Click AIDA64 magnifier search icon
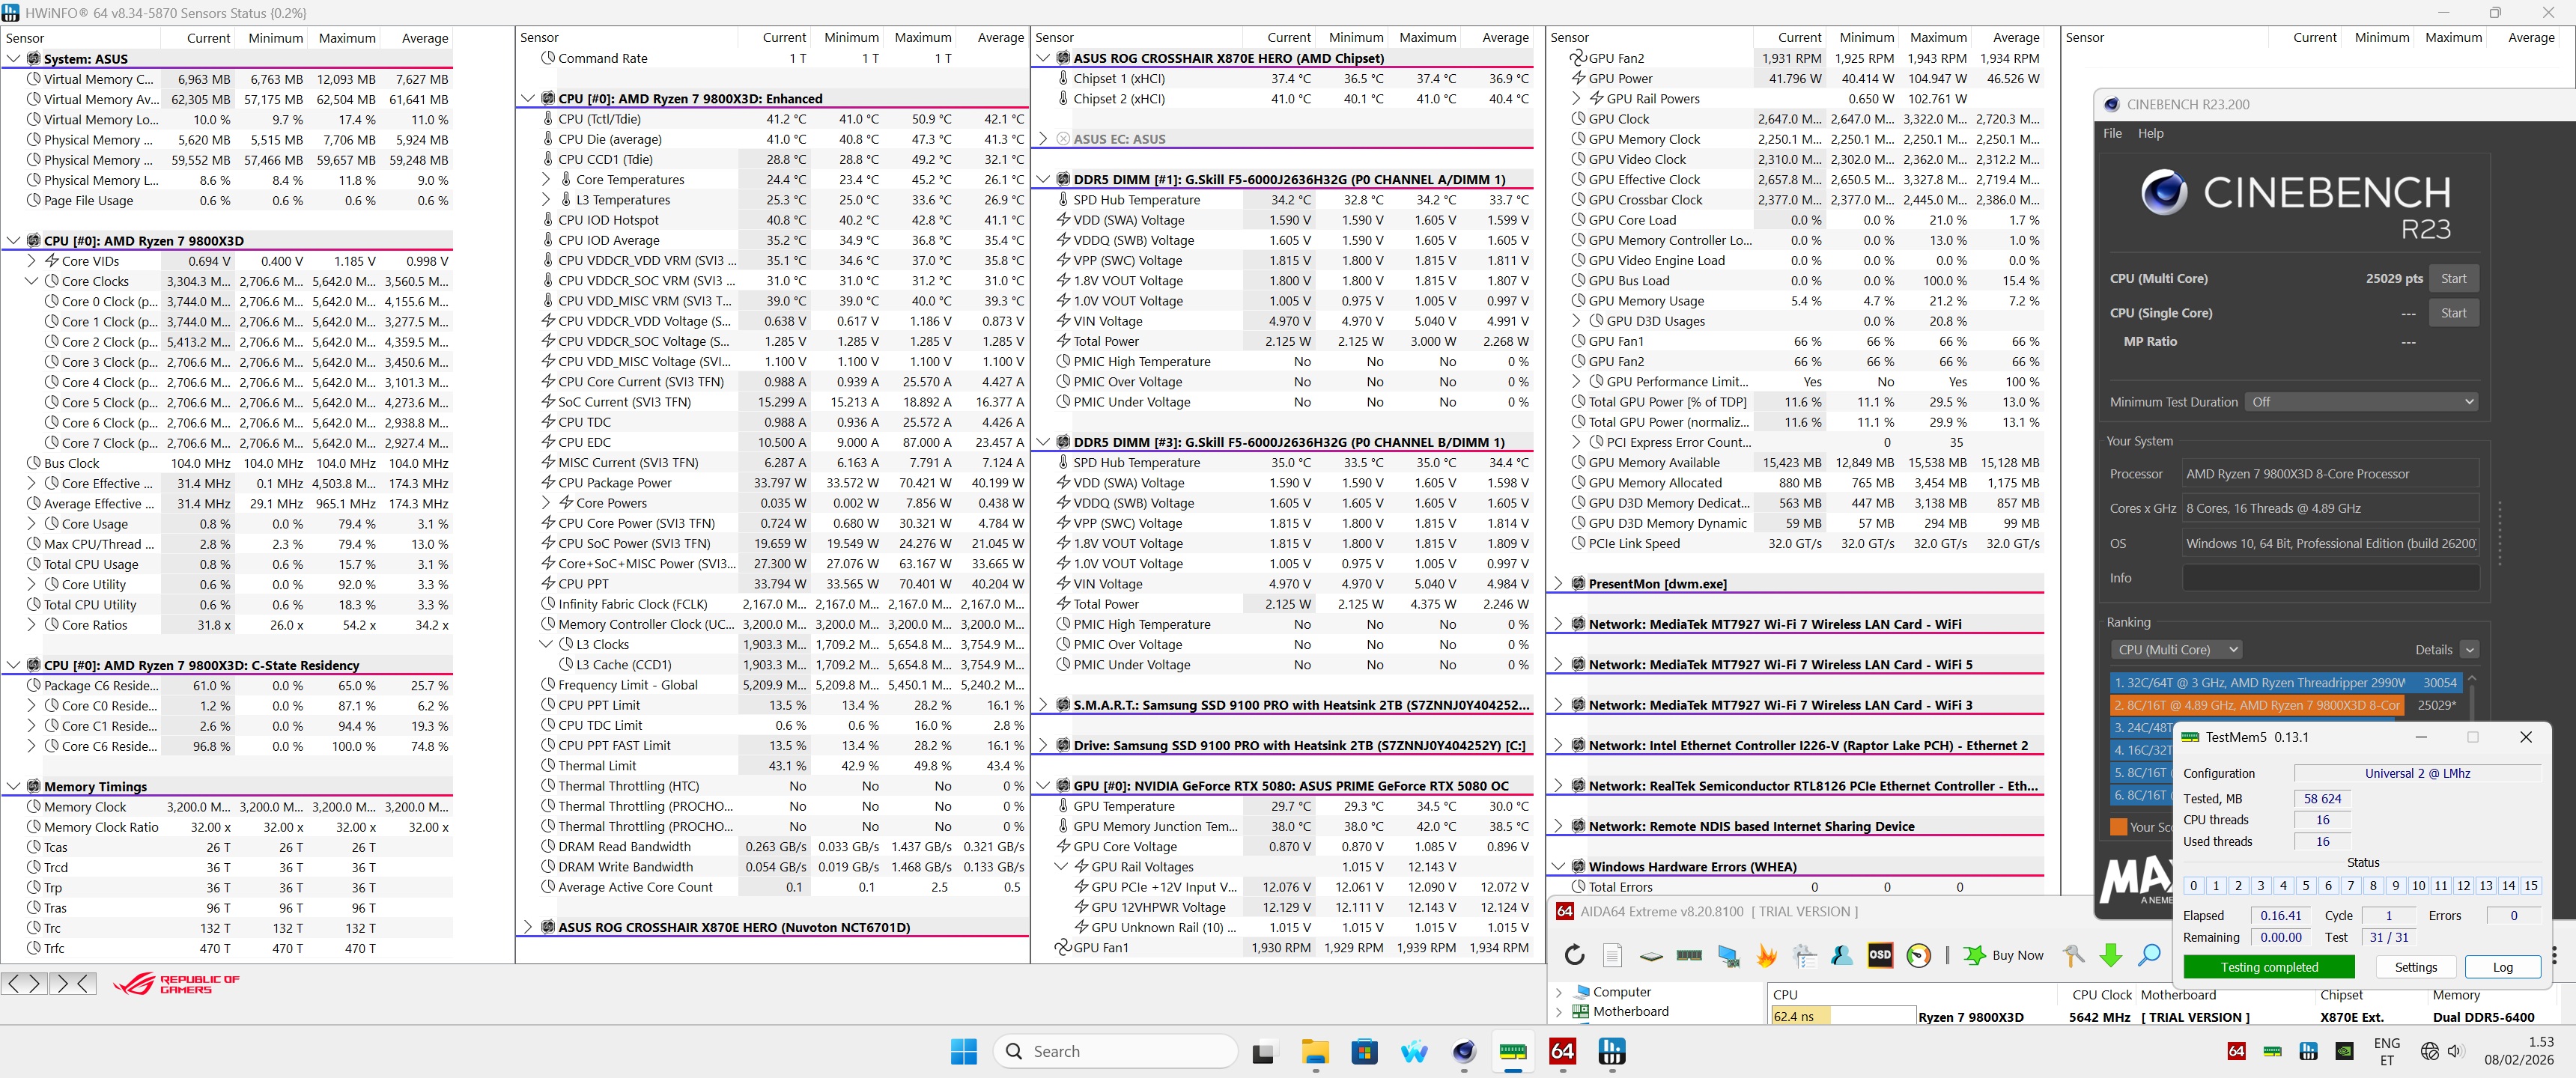The height and width of the screenshot is (1078, 2576). click(2149, 955)
